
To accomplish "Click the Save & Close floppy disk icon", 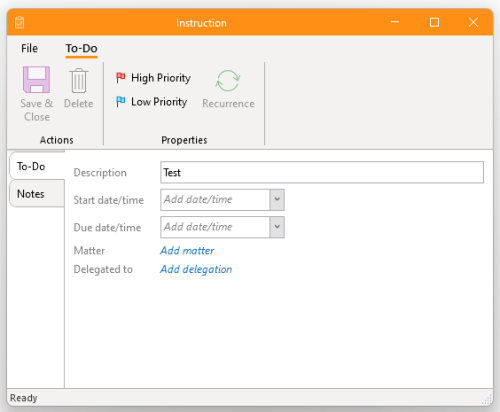I will (36, 79).
